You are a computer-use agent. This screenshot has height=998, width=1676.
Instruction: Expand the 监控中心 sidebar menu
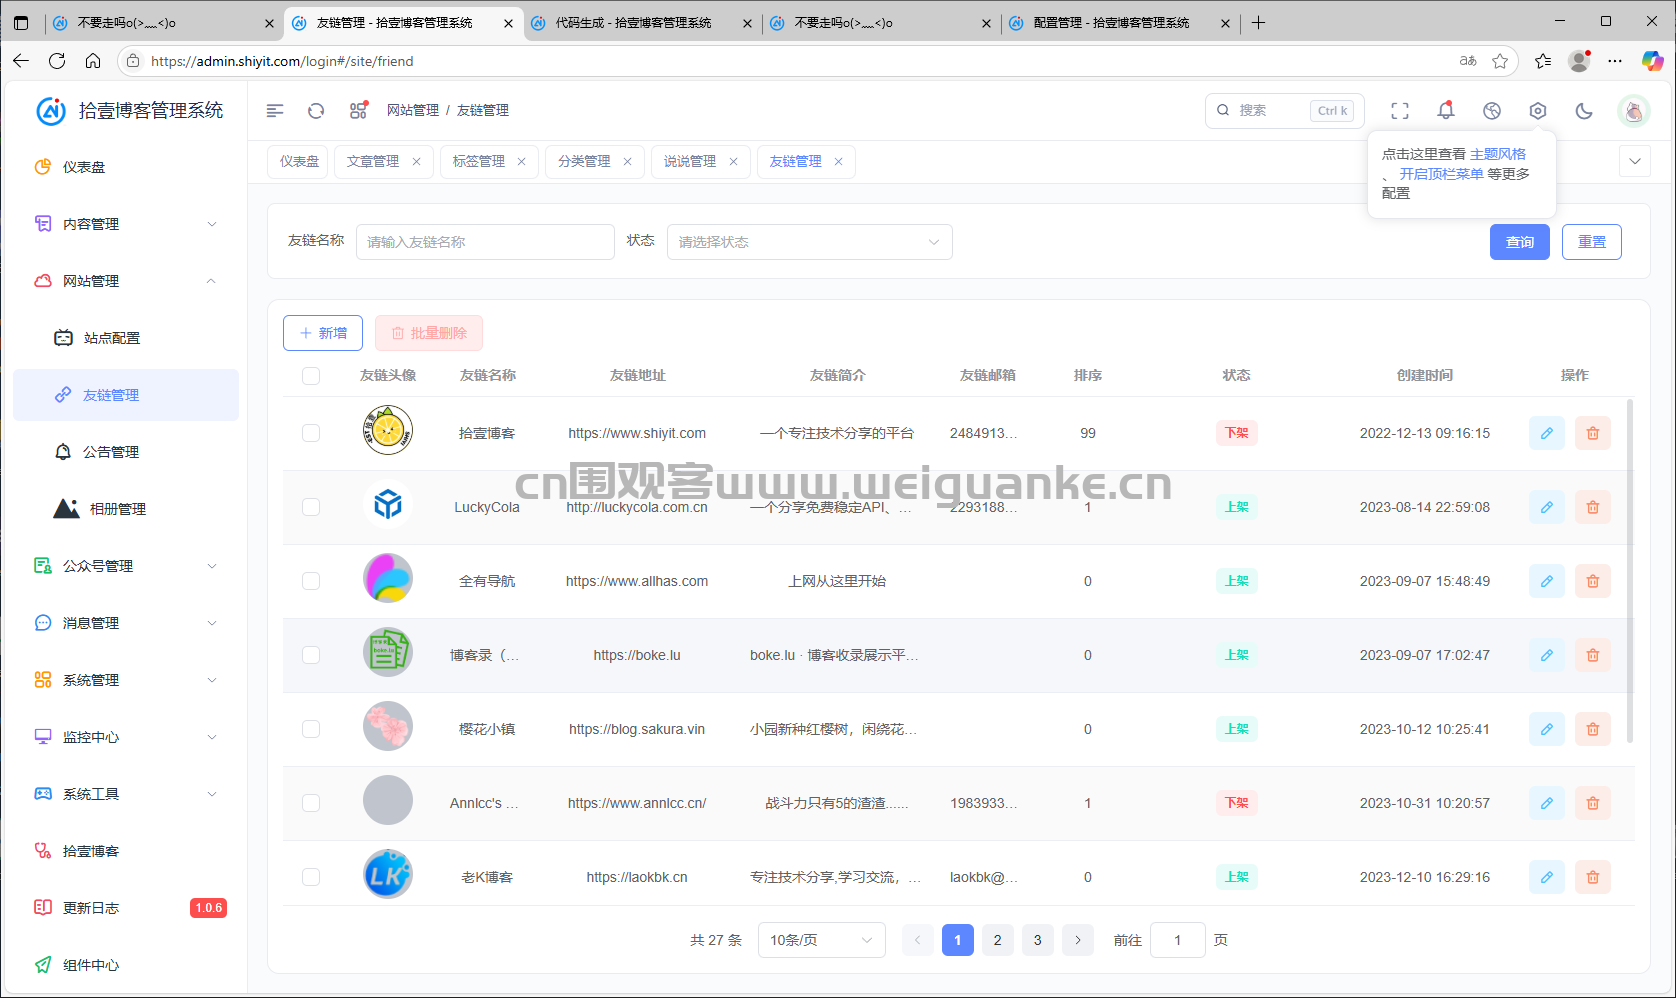126,737
